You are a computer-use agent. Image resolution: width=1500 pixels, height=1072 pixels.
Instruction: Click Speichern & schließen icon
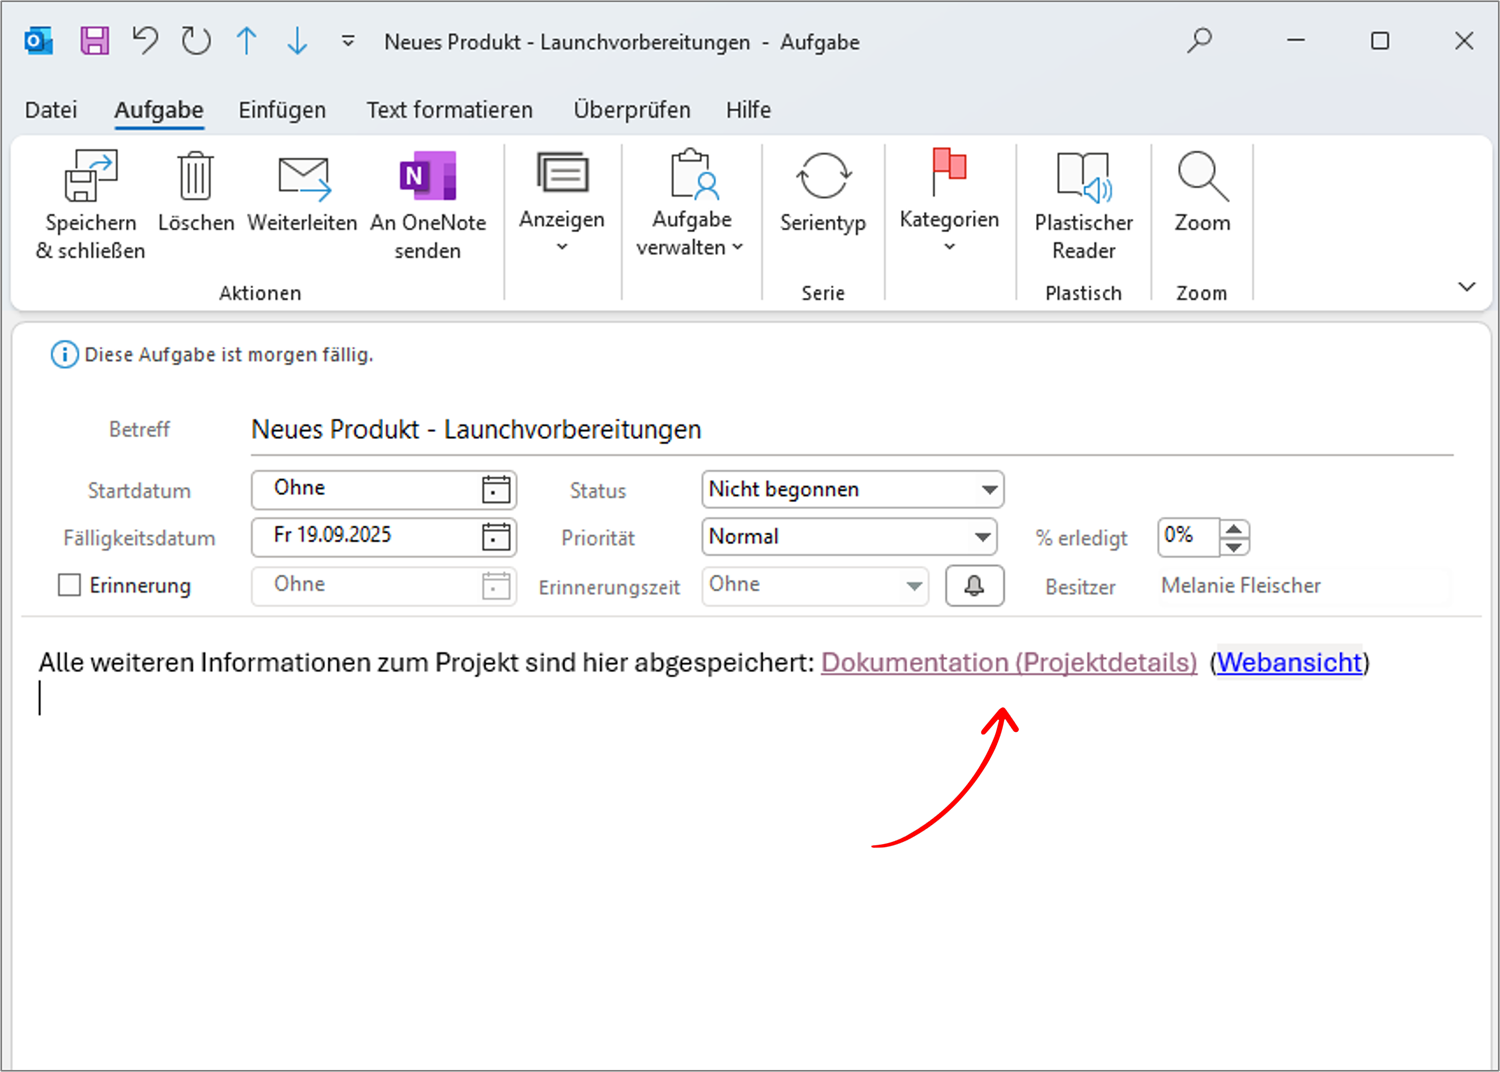(90, 178)
